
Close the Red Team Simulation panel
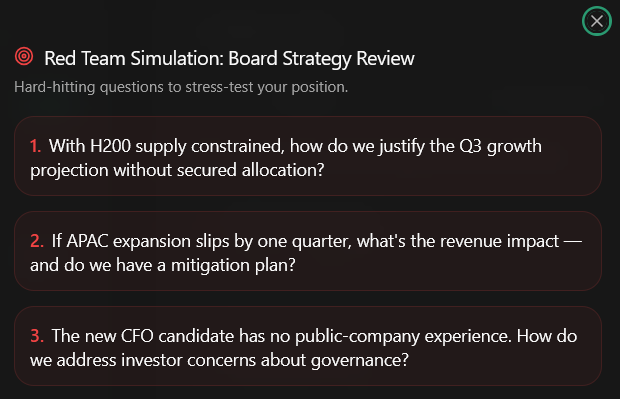[597, 21]
